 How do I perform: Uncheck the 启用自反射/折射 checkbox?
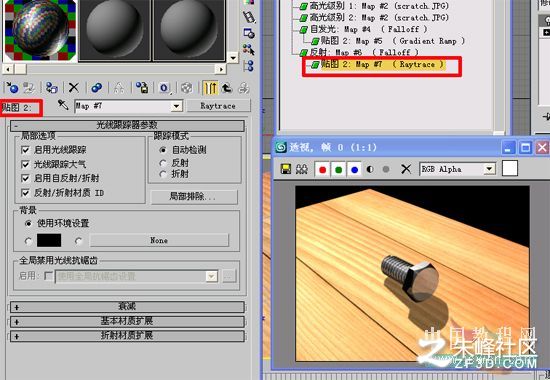25,178
